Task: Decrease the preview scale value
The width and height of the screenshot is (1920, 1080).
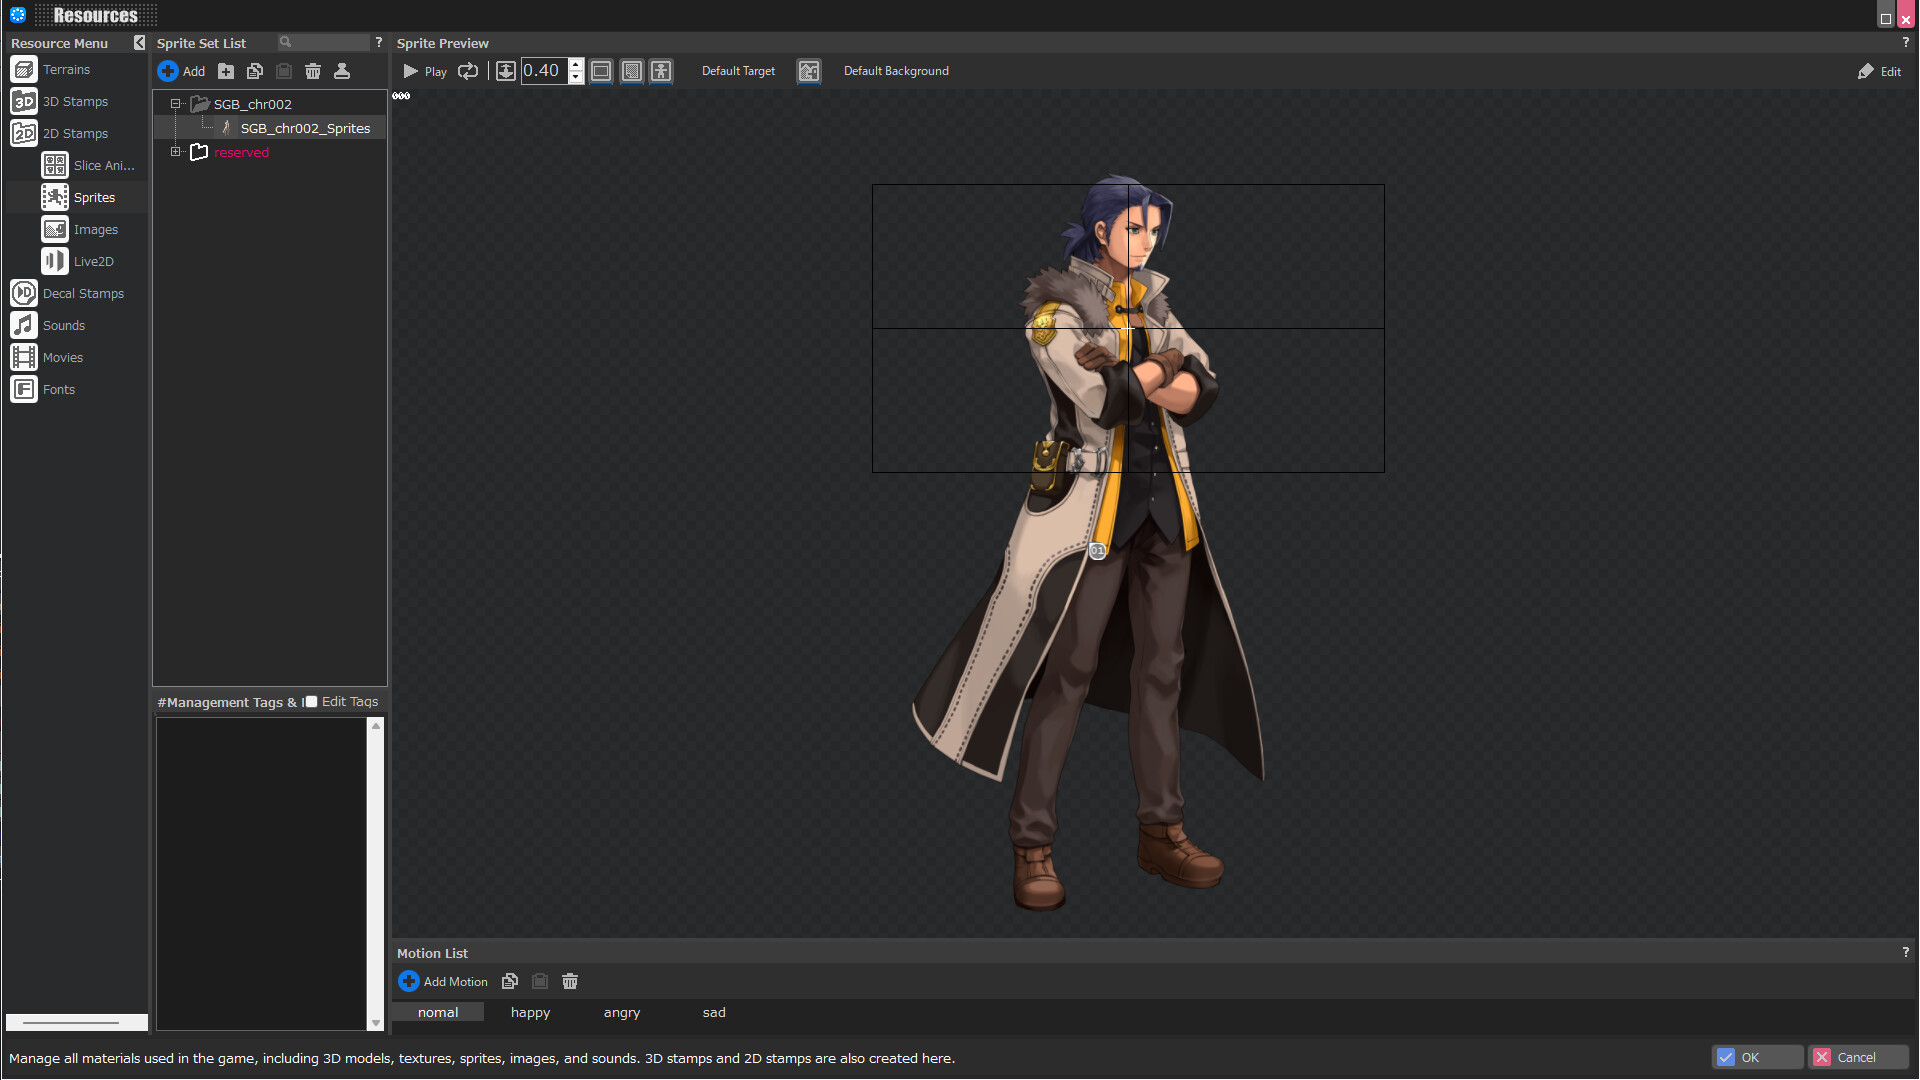Action: (x=576, y=77)
